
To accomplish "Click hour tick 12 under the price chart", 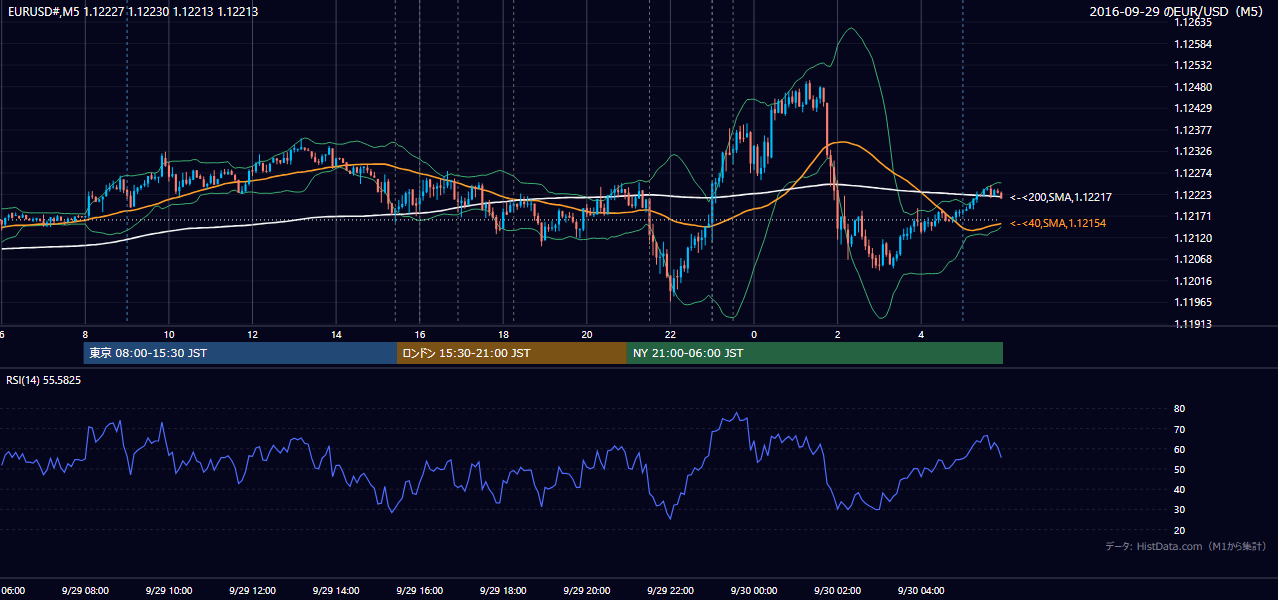I will pos(253,335).
